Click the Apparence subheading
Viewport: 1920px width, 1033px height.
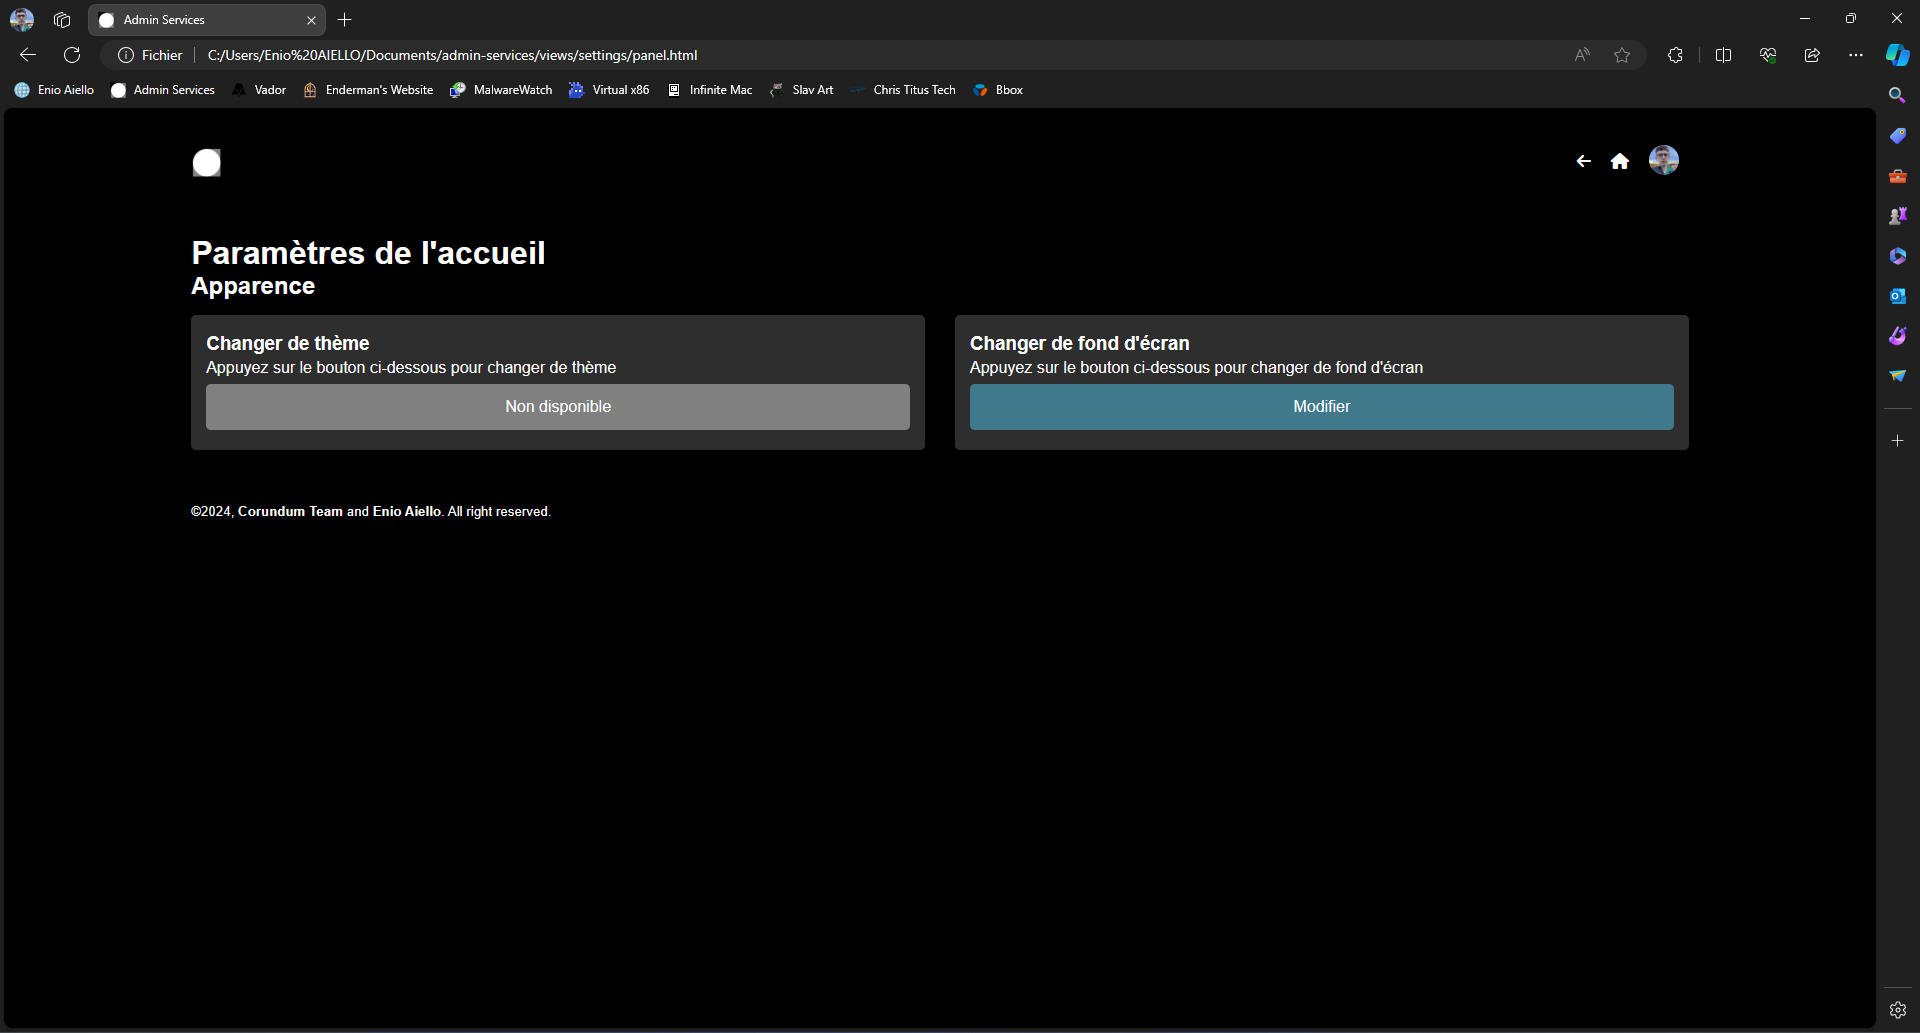[253, 286]
